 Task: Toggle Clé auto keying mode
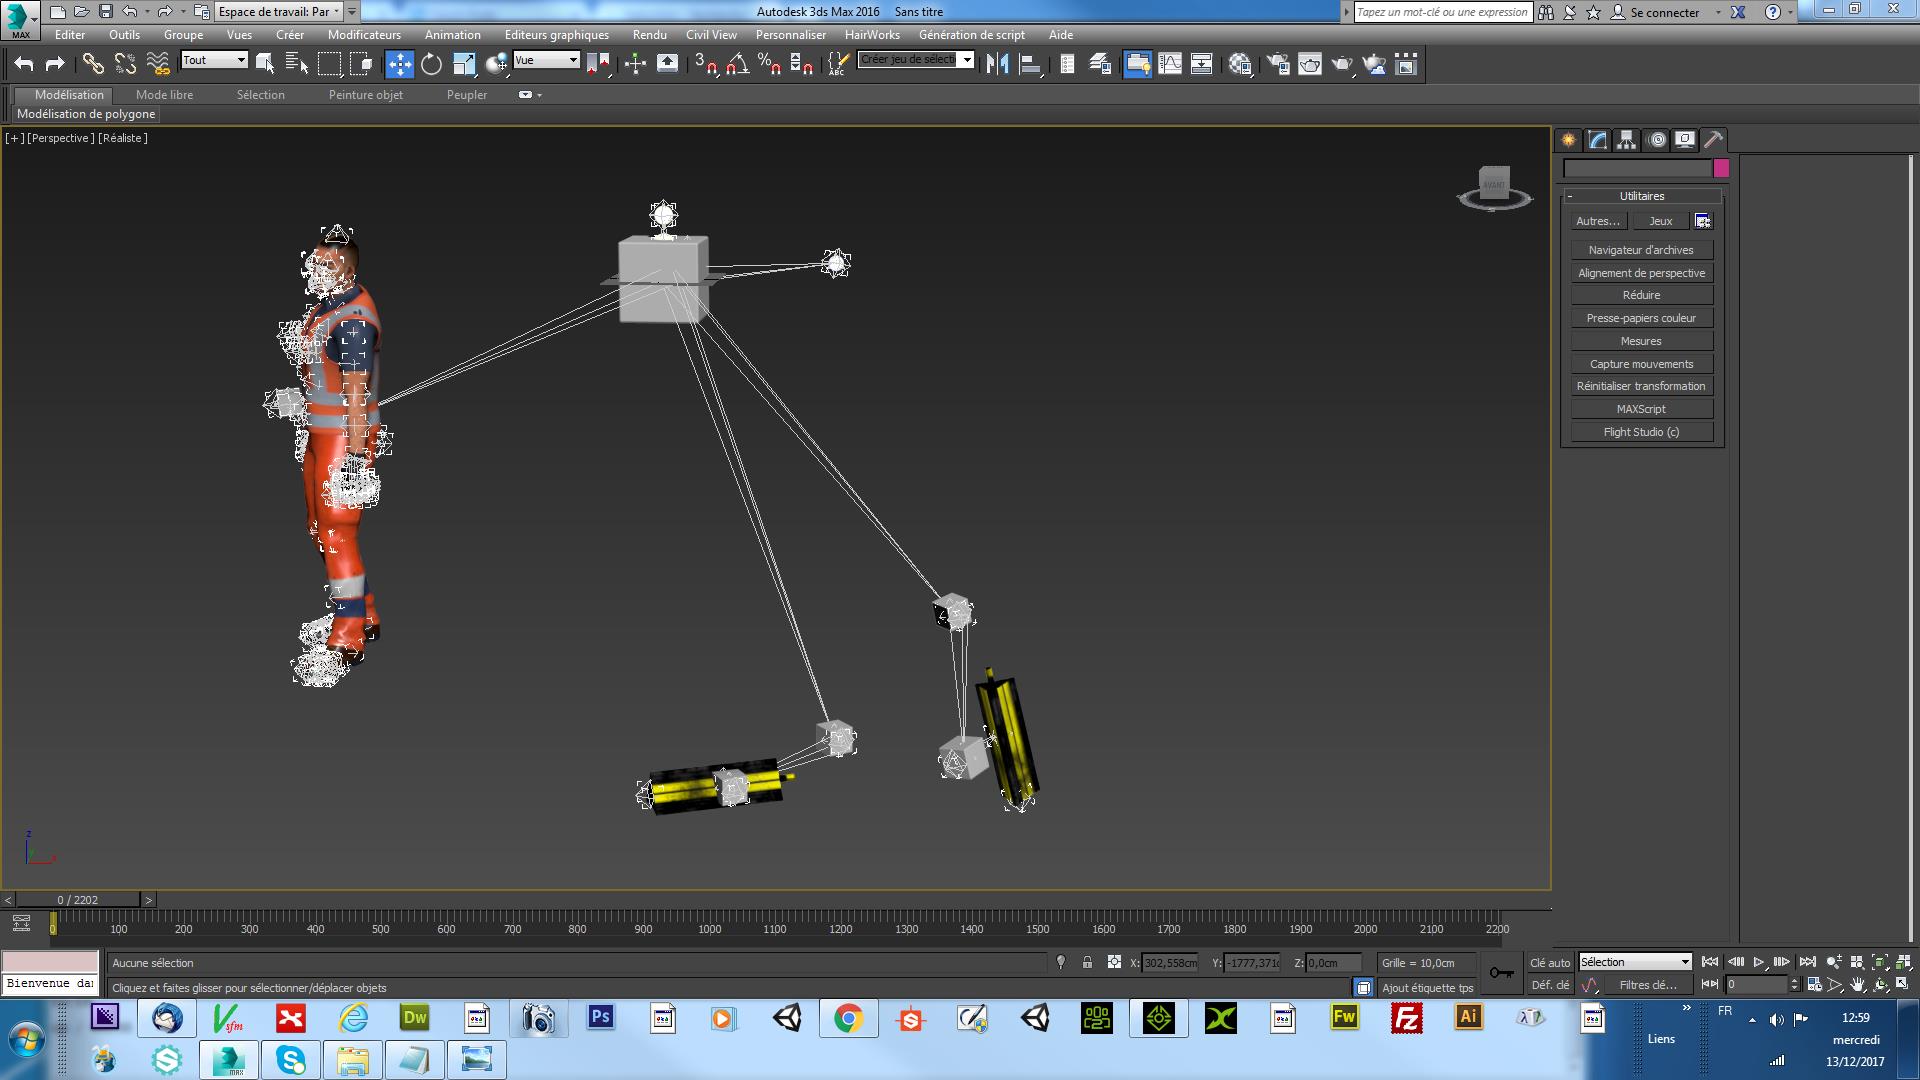(1549, 963)
